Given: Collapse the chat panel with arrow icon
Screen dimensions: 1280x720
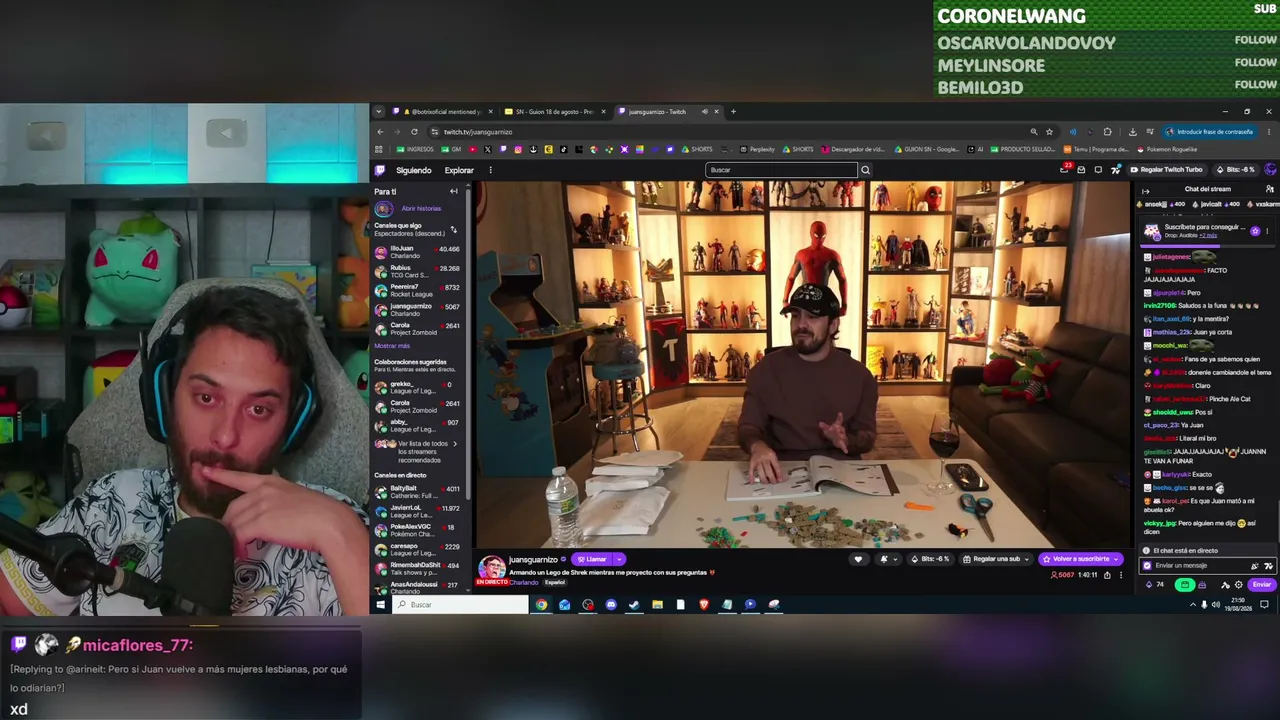Looking at the screenshot, I should coord(1146,191).
